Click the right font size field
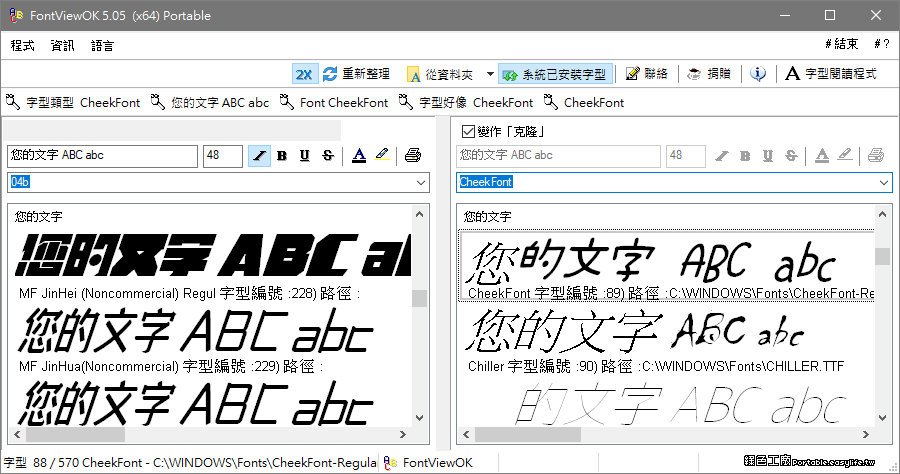 click(x=686, y=156)
